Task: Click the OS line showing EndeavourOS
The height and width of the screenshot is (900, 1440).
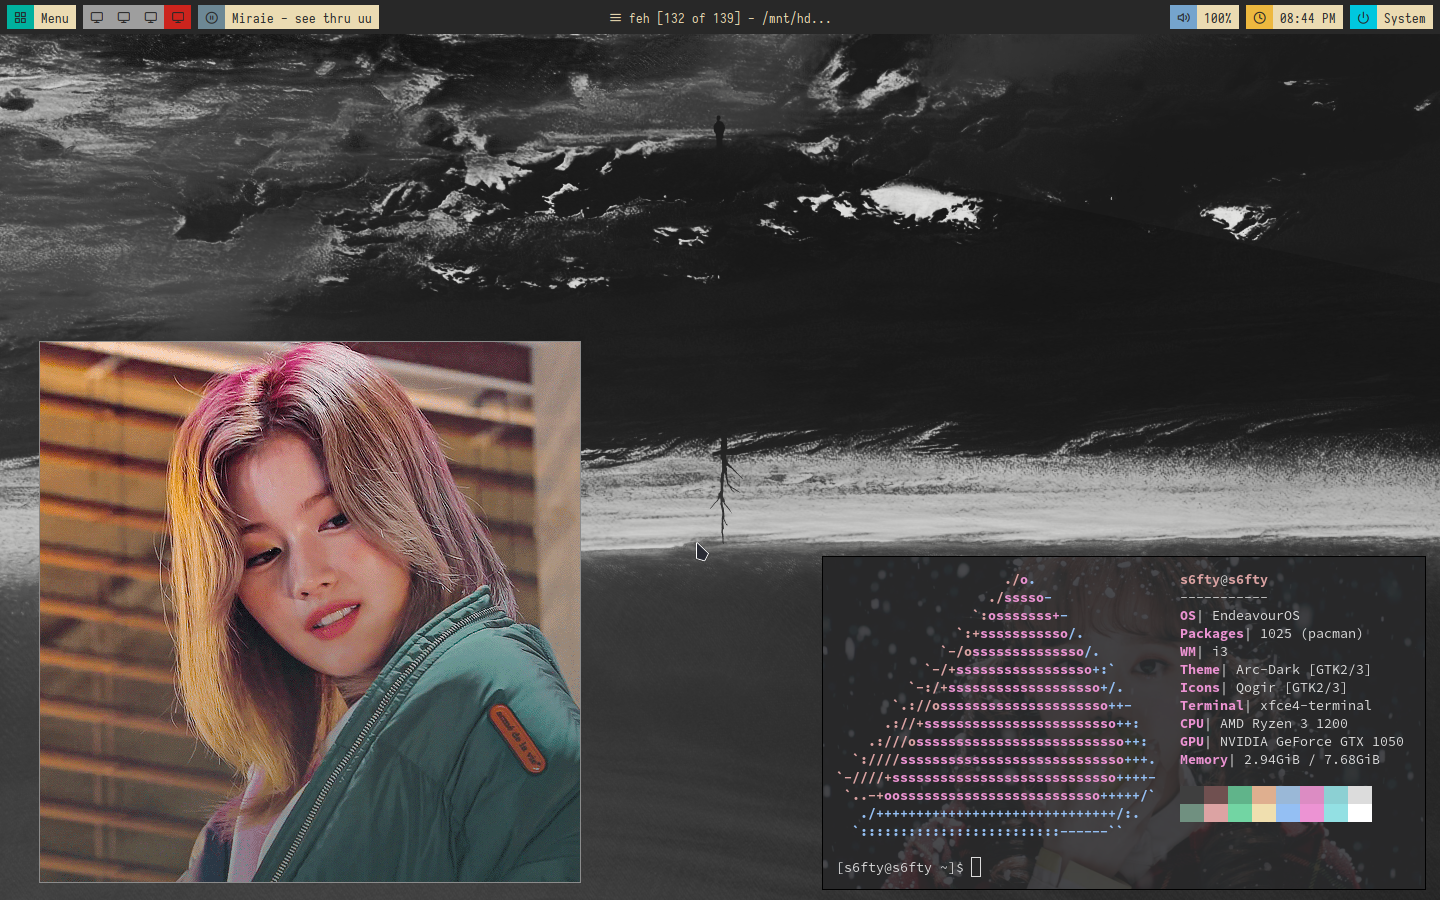Action: [x=1240, y=615]
